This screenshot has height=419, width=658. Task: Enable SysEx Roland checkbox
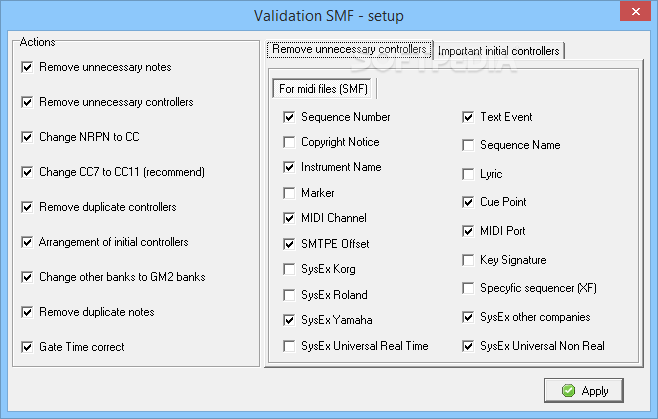tap(289, 295)
